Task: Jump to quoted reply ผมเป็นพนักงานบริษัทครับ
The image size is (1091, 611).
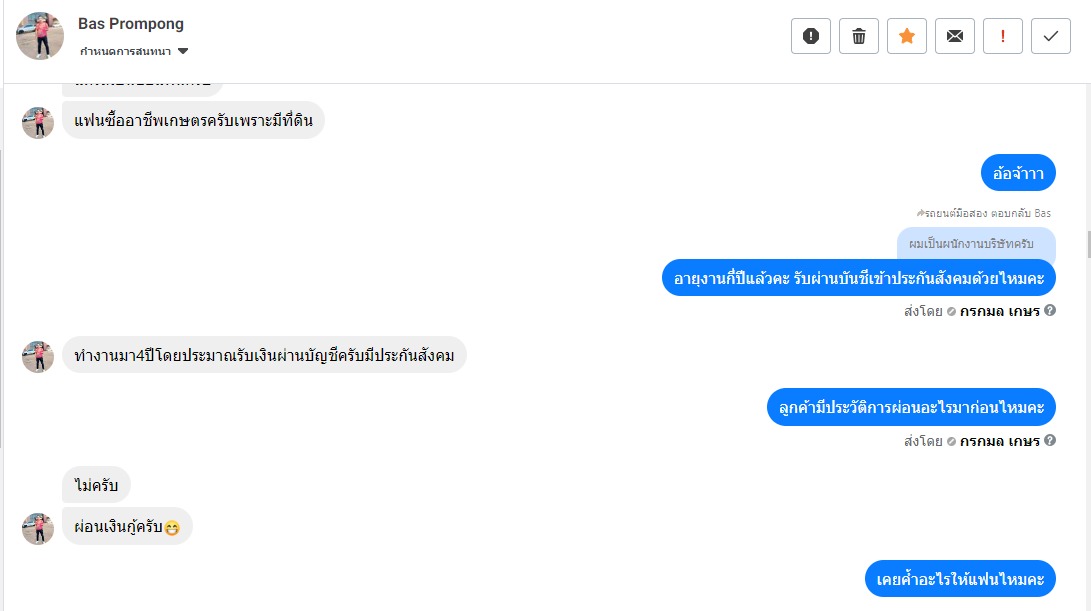Action: coord(975,243)
